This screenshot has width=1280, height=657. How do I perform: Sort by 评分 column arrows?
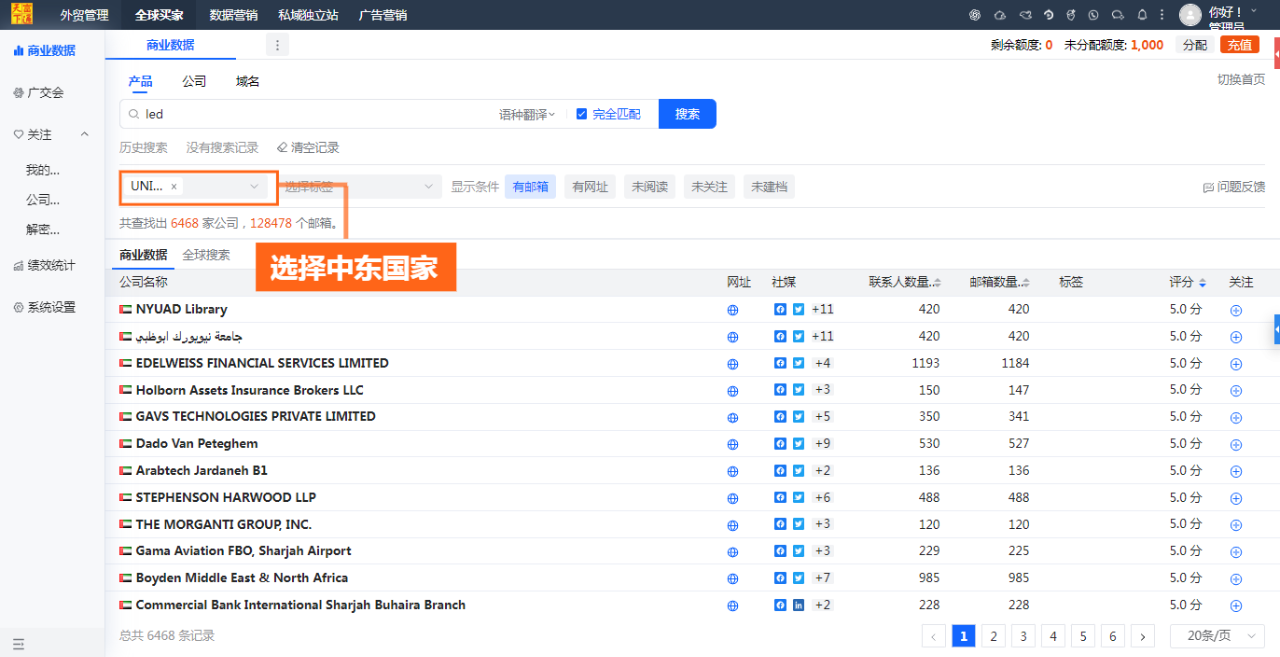(x=1203, y=283)
